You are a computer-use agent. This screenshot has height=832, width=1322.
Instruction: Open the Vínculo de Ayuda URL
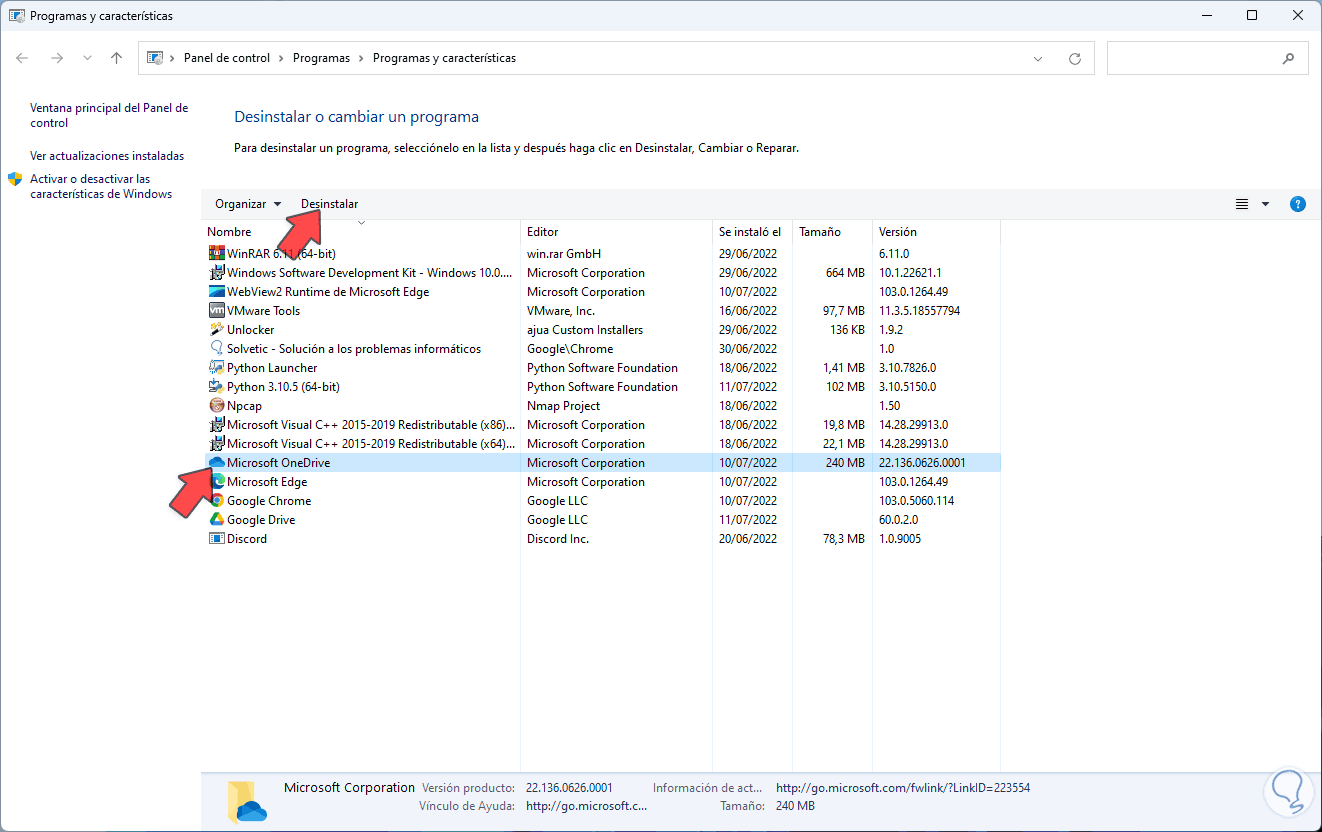587,806
